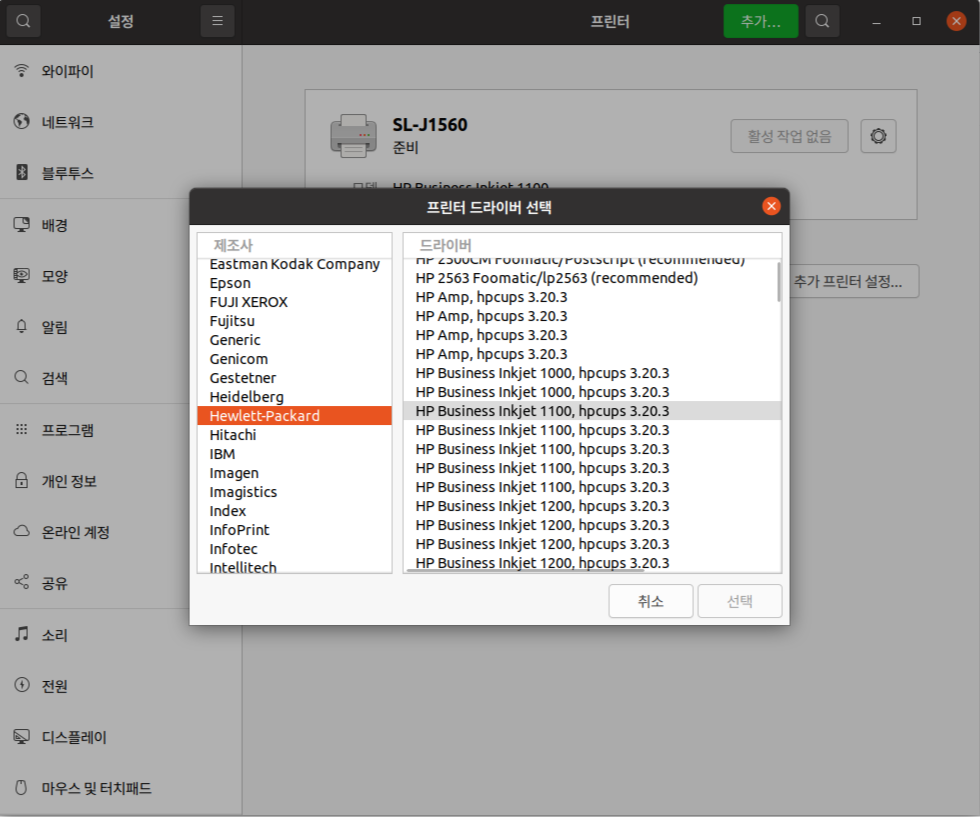The width and height of the screenshot is (980, 817).
Task: Open Displays (디스플레이) settings
Action: coord(121,738)
